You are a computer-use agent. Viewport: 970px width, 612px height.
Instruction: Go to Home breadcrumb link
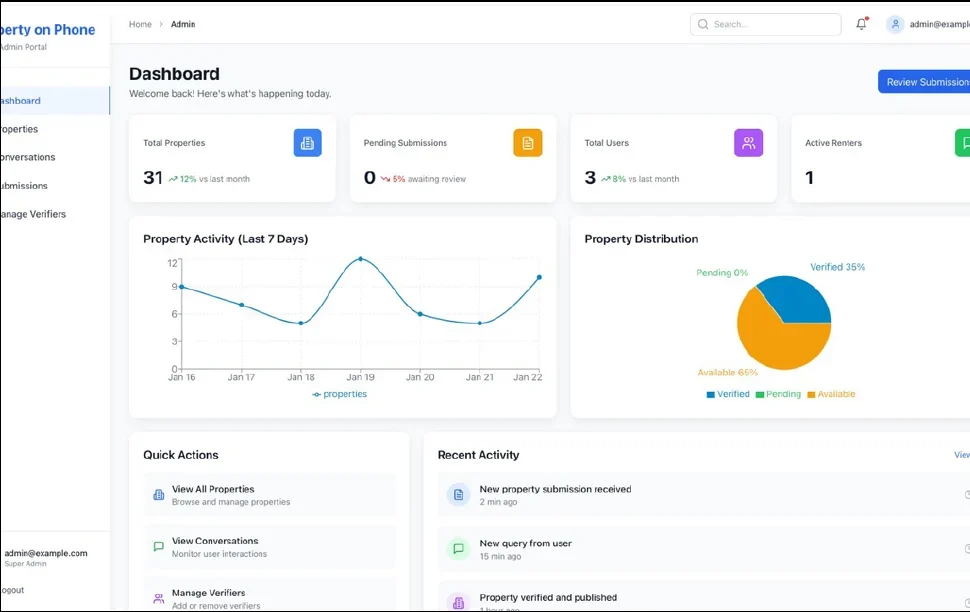click(x=140, y=24)
